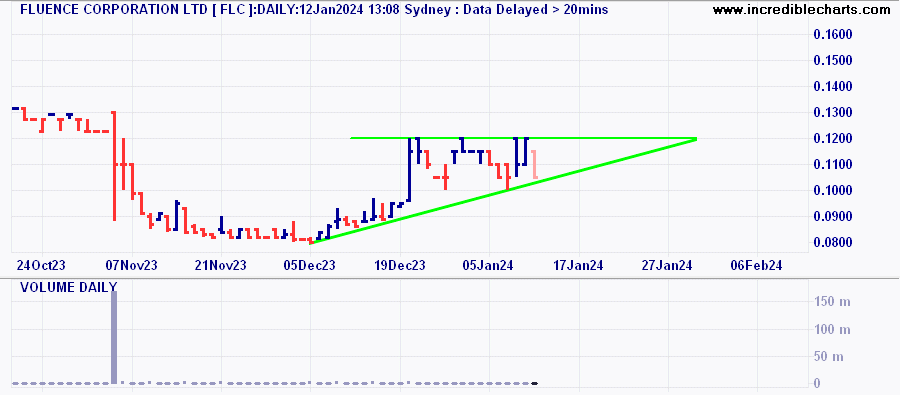Click the horizontal green resistance line

pos(522,138)
